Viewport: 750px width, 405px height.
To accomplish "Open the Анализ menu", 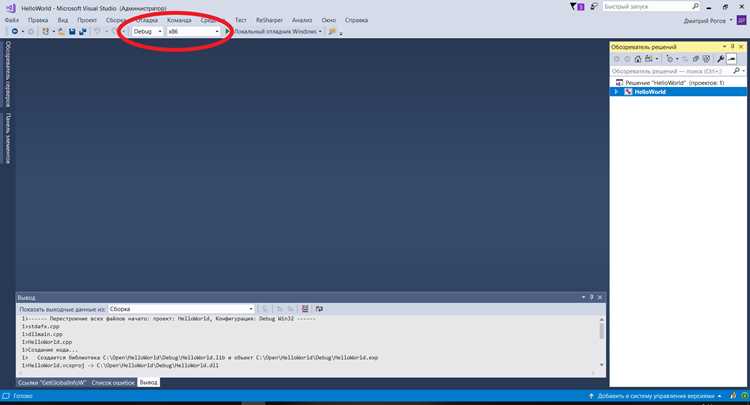I will [x=302, y=20].
